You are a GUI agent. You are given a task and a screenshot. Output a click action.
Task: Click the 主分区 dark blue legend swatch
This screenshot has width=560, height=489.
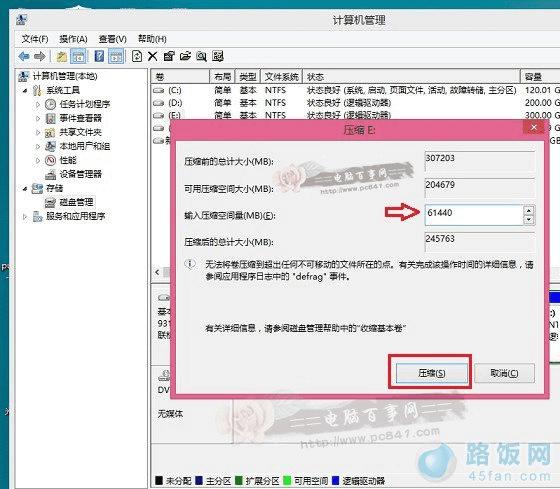click(199, 481)
